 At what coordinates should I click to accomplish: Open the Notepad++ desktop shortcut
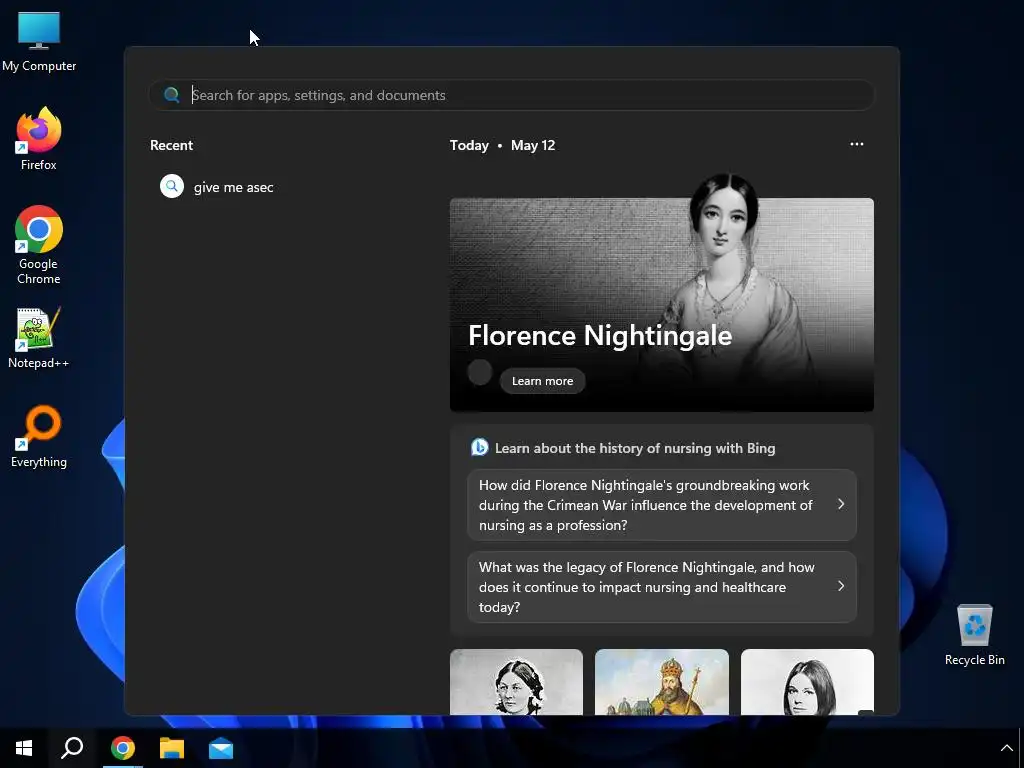click(39, 338)
